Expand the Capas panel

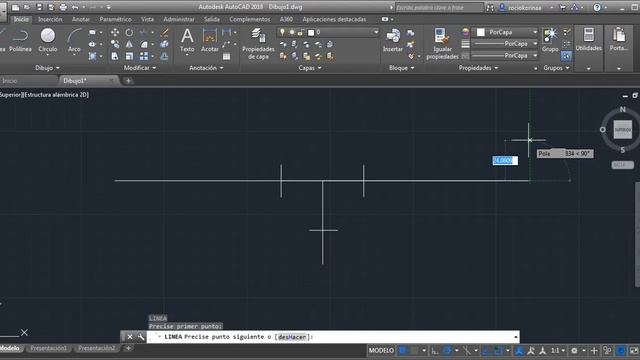click(309, 68)
